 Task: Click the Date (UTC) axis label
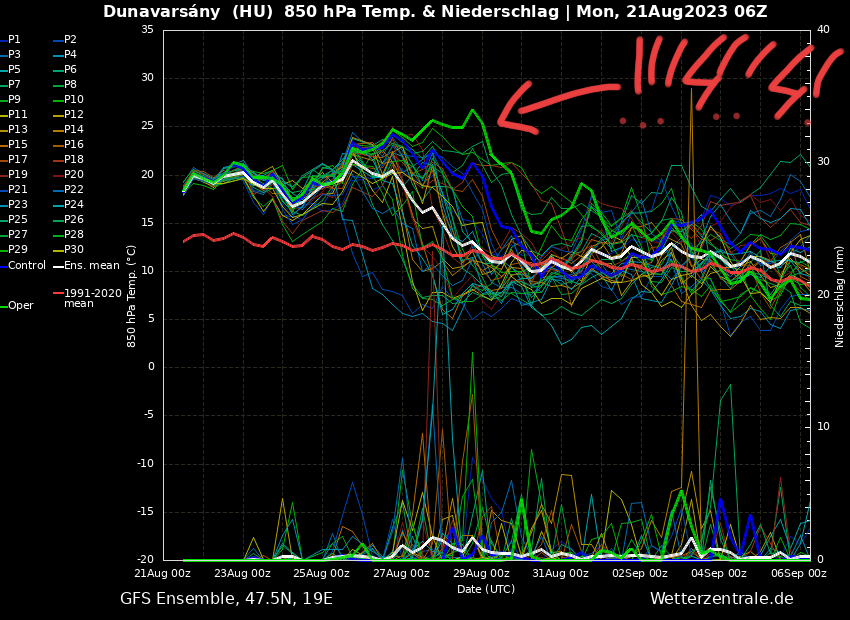[486, 589]
